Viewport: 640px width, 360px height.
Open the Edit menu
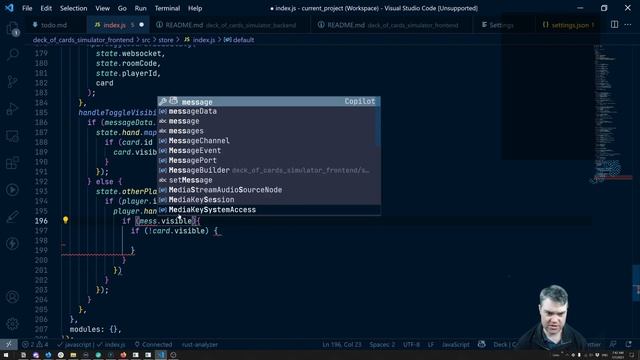pyautogui.click(x=46, y=8)
